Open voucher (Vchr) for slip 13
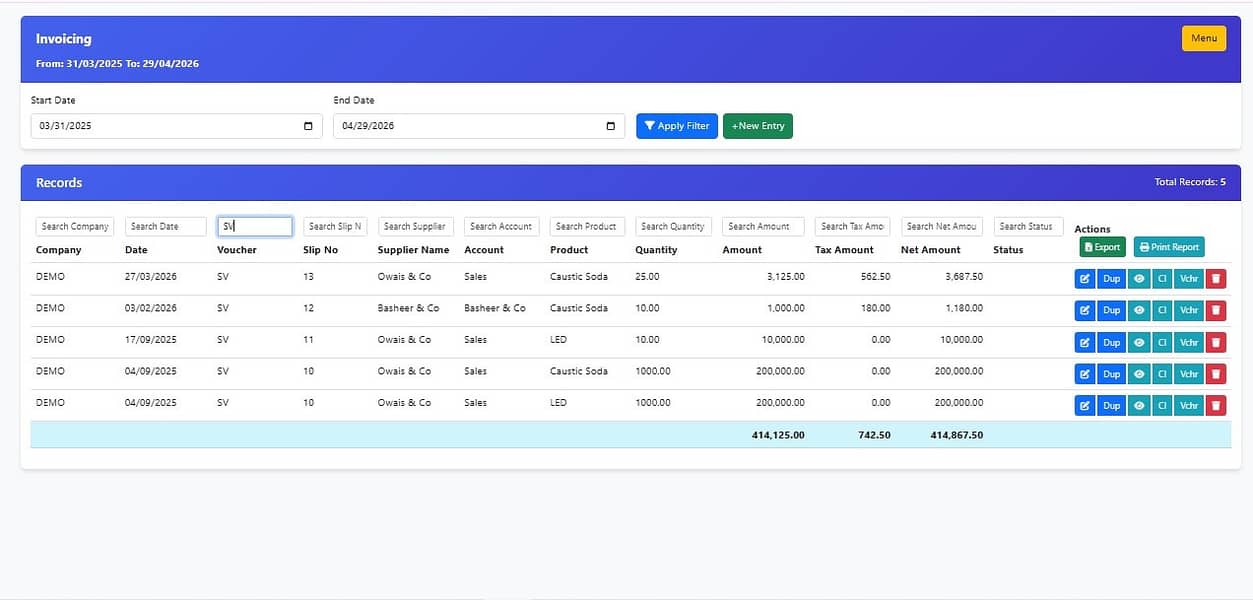Image resolution: width=1253 pixels, height=600 pixels. tap(1189, 279)
